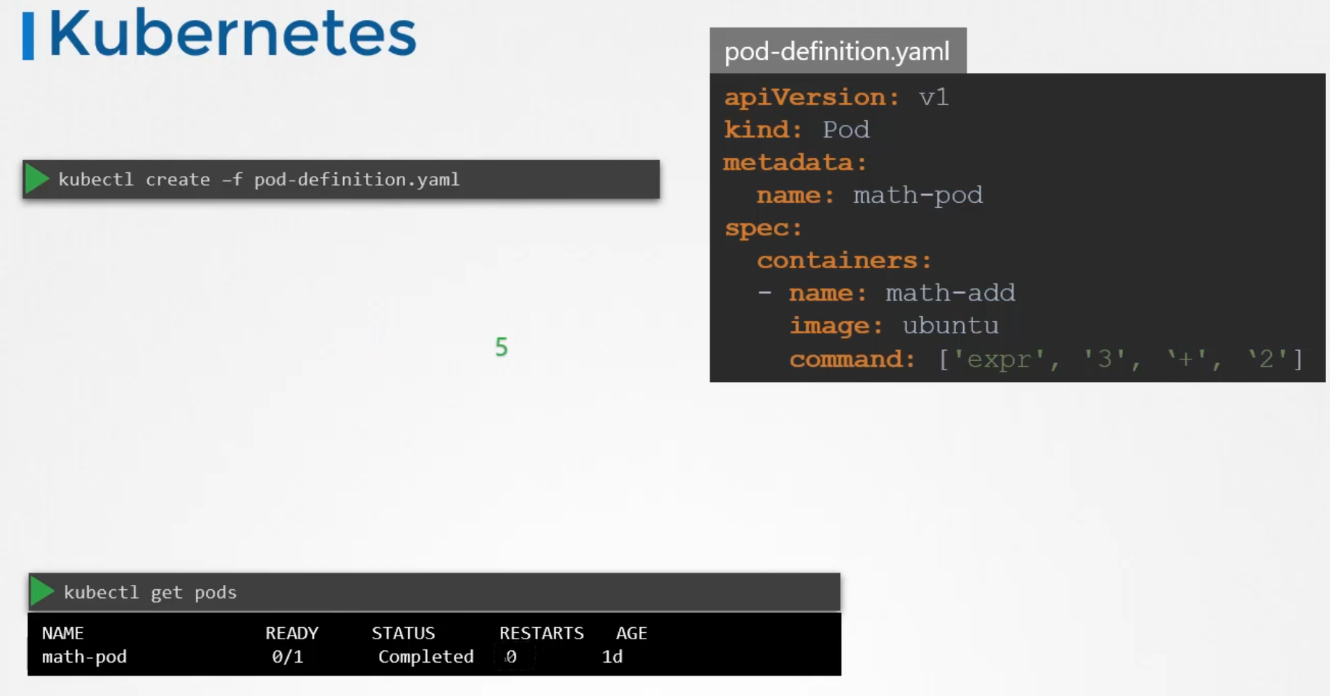Click the RESTARTS value 0 in table
The image size is (1330, 696).
tap(511, 657)
